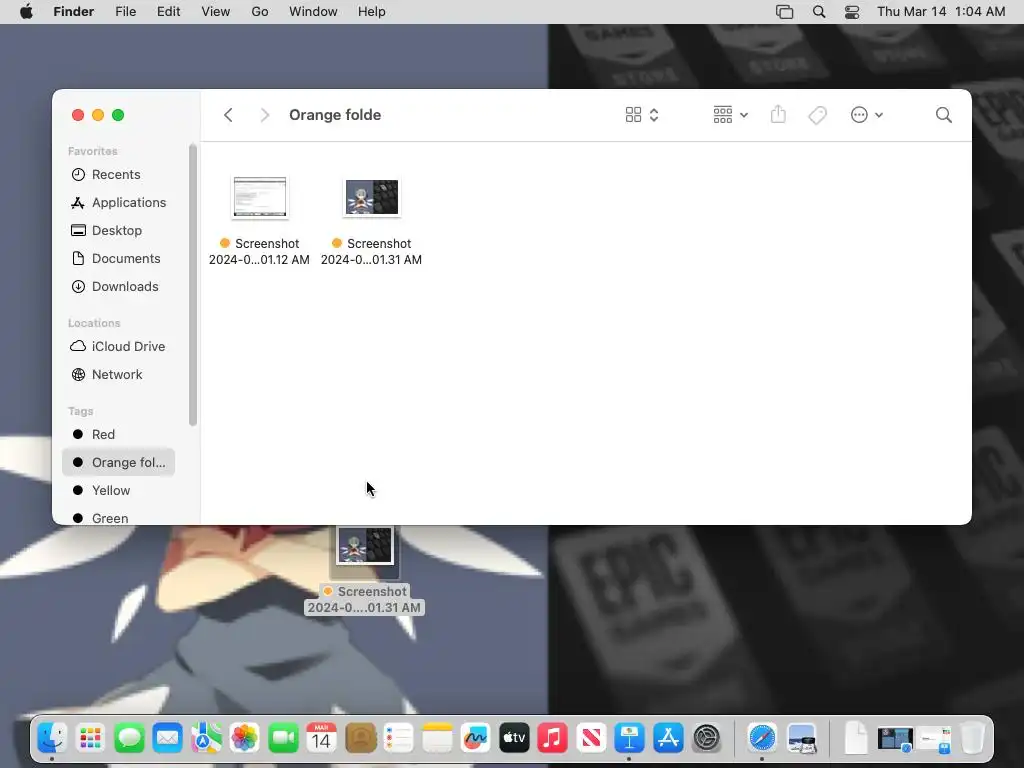
Task: Switch to icon view mode
Action: tap(633, 115)
